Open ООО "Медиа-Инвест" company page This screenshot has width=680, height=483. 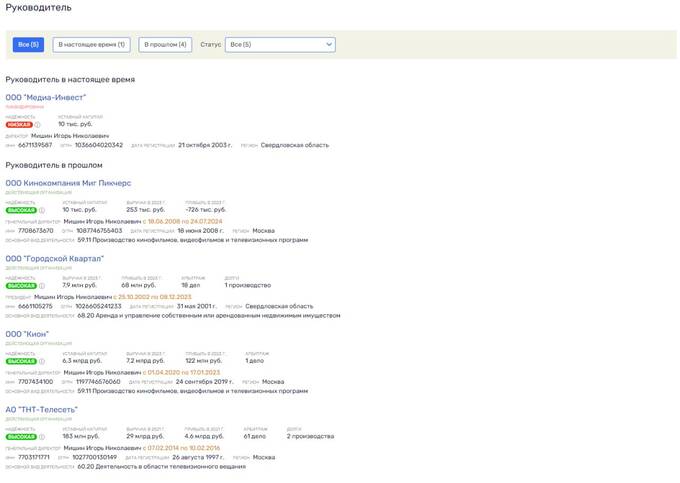click(x=46, y=97)
